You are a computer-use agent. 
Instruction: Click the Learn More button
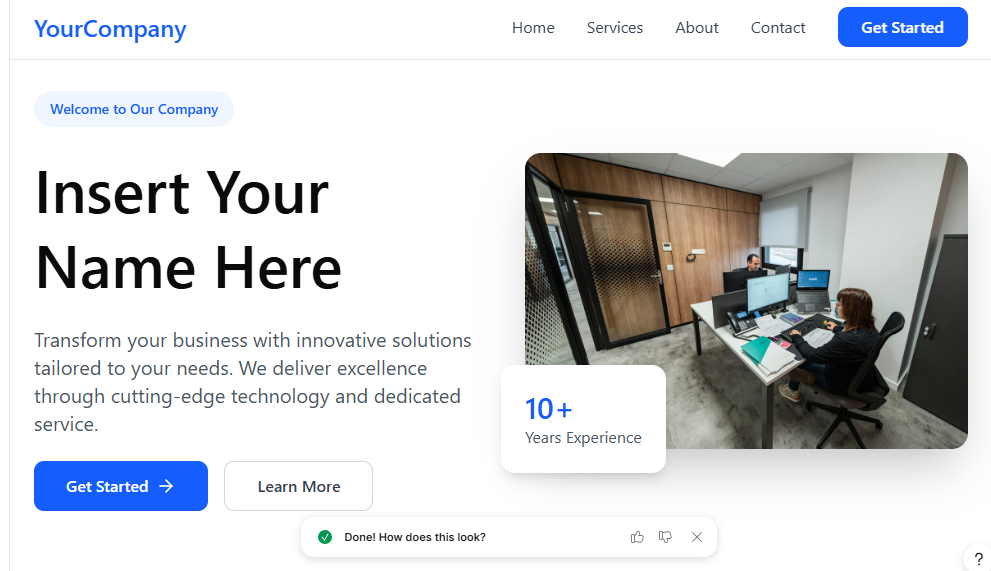[x=298, y=486]
